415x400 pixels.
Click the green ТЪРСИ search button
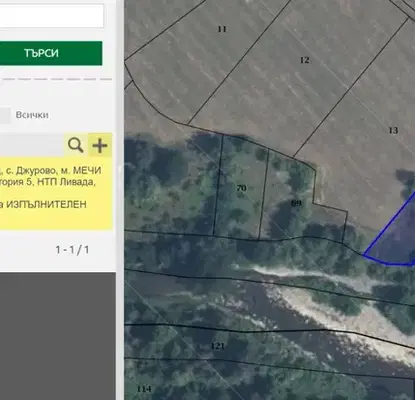click(51, 53)
